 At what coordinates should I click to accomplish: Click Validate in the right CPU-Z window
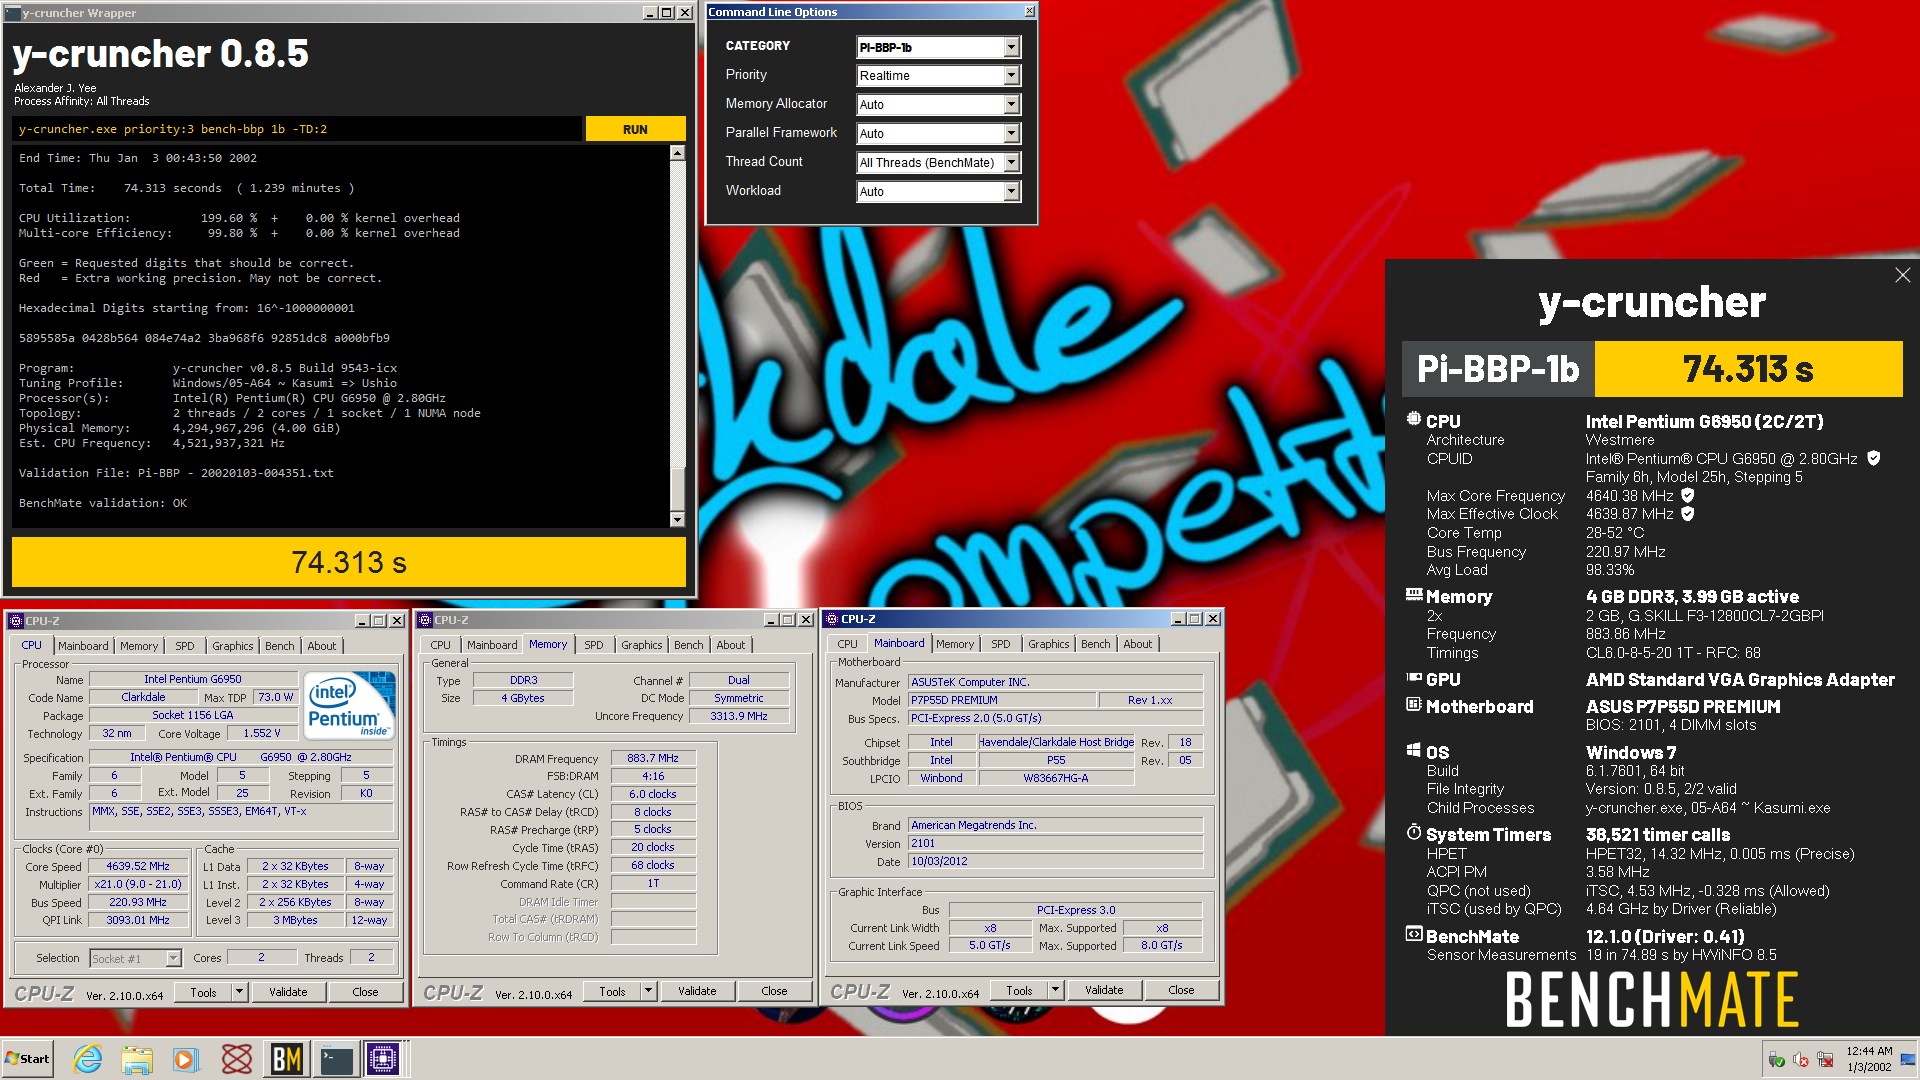pyautogui.click(x=1104, y=990)
